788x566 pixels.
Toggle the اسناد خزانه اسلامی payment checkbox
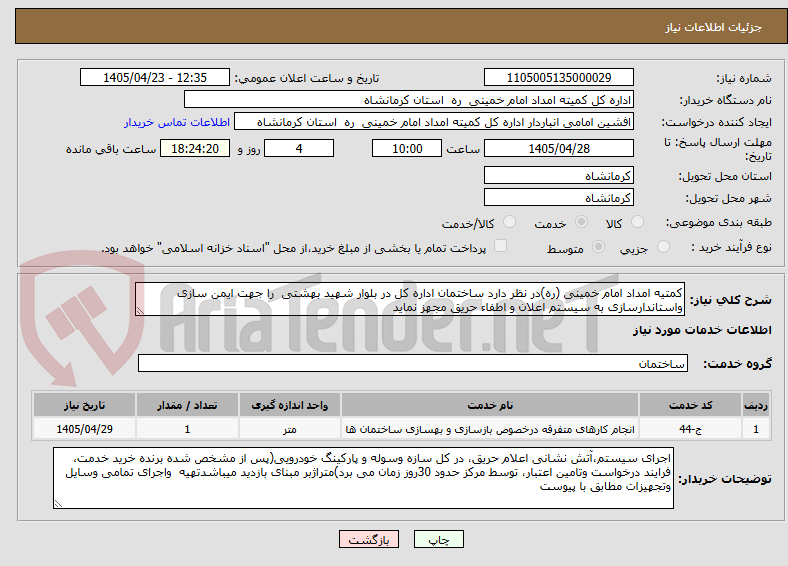click(501, 246)
